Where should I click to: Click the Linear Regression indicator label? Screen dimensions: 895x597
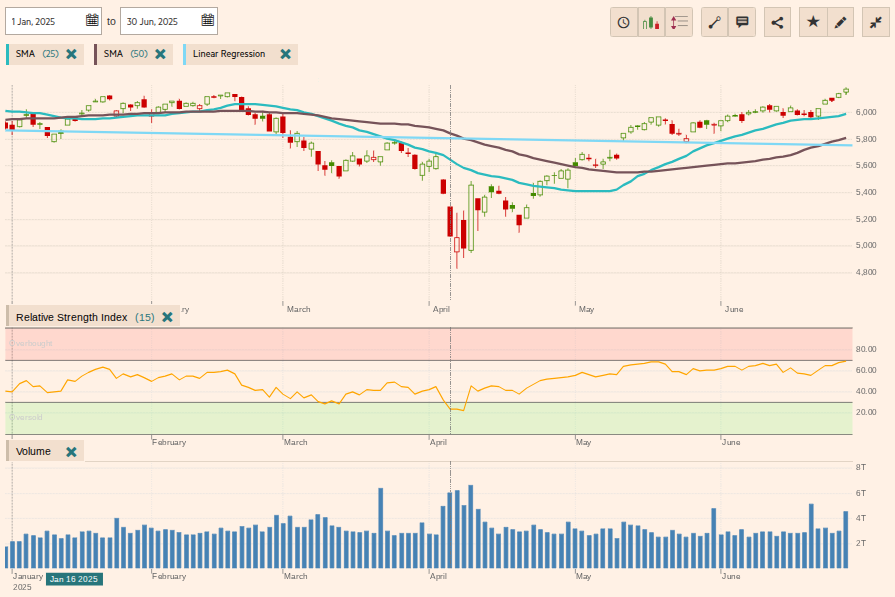pos(229,54)
